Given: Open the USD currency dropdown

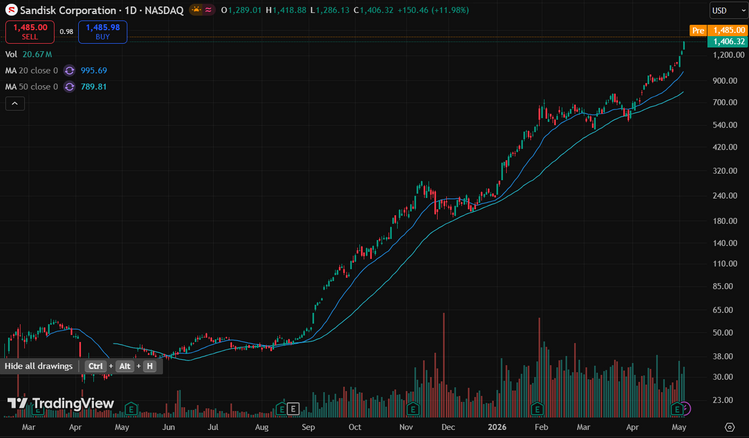Looking at the screenshot, I should point(728,11).
